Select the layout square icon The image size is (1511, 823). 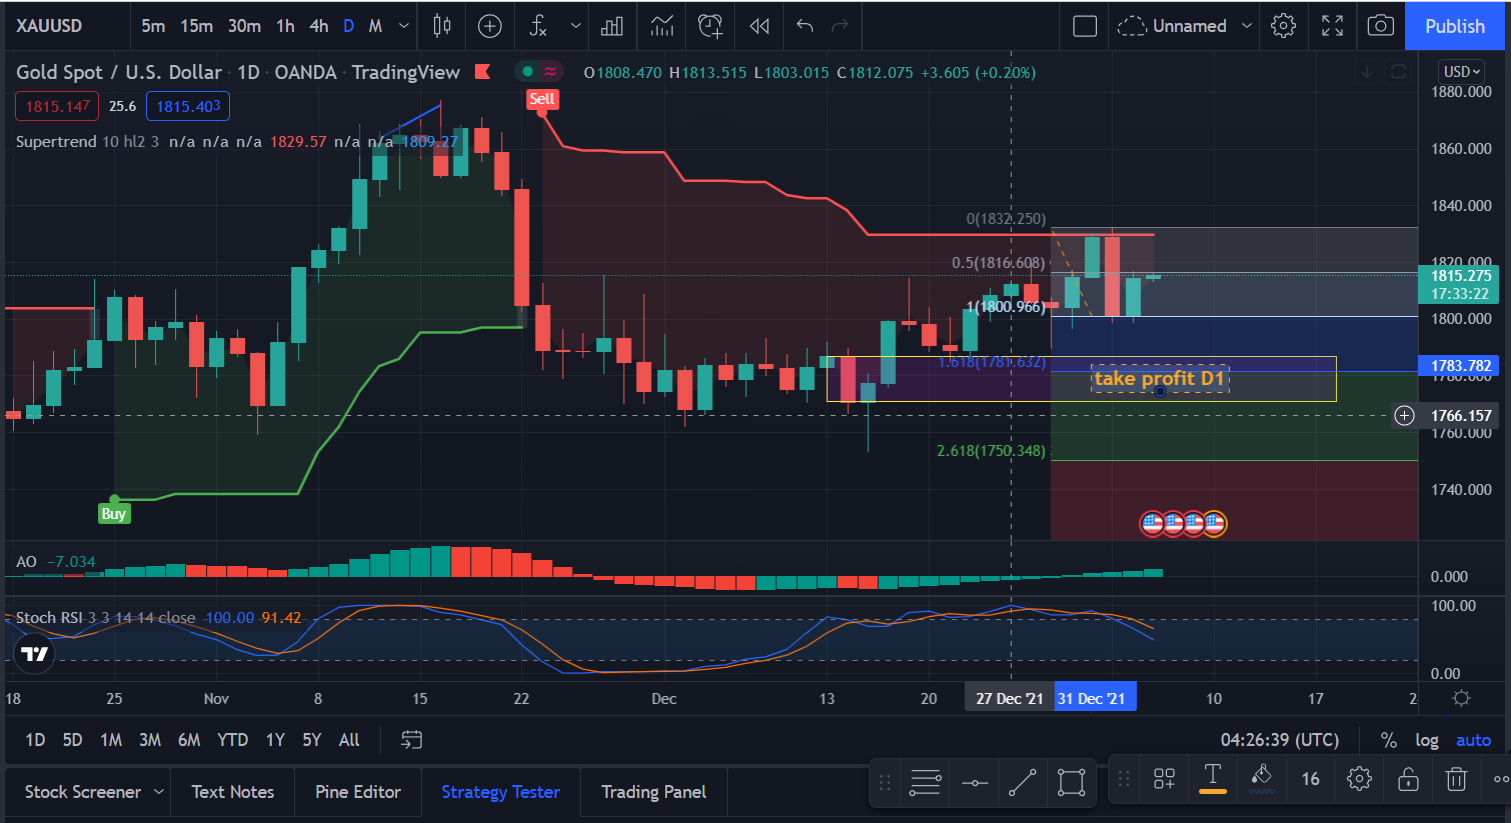[x=1084, y=26]
